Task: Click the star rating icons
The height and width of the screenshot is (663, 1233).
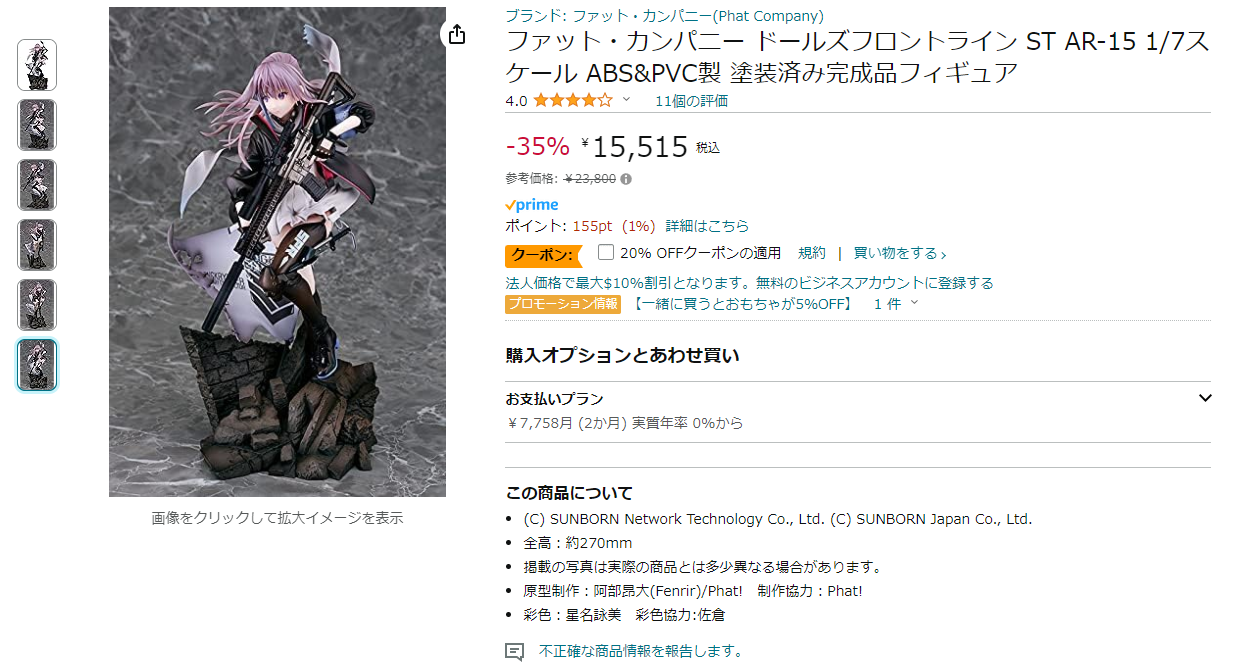Action: (573, 100)
